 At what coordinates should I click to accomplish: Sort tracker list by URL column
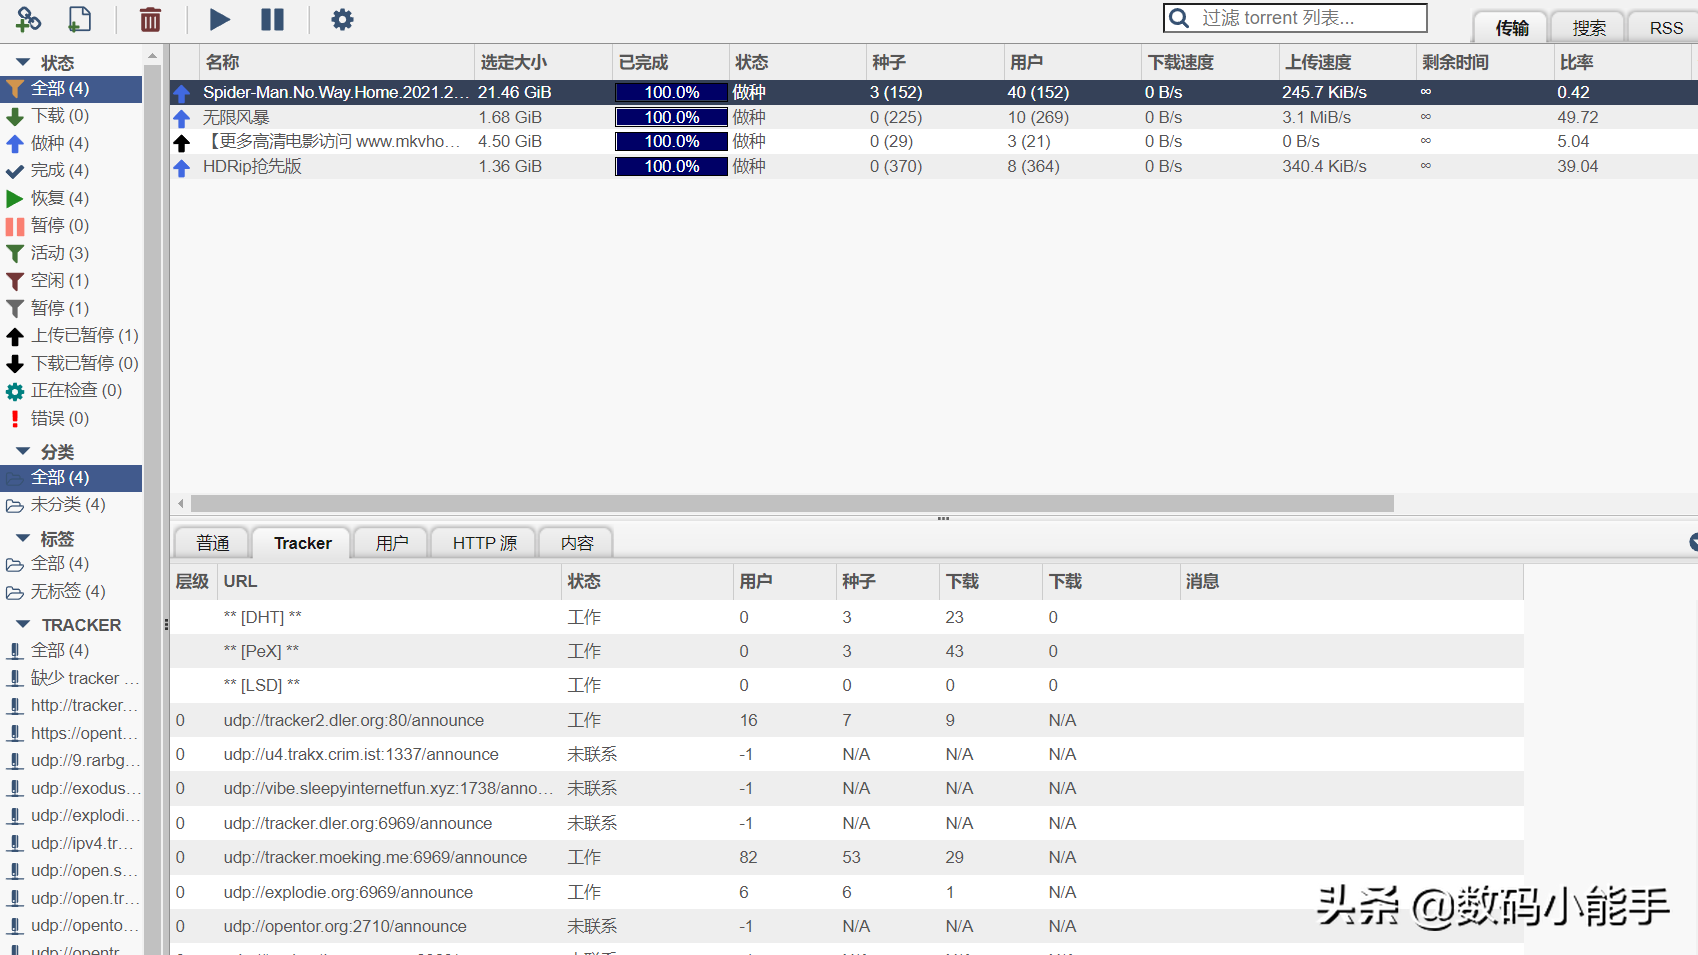(x=389, y=581)
